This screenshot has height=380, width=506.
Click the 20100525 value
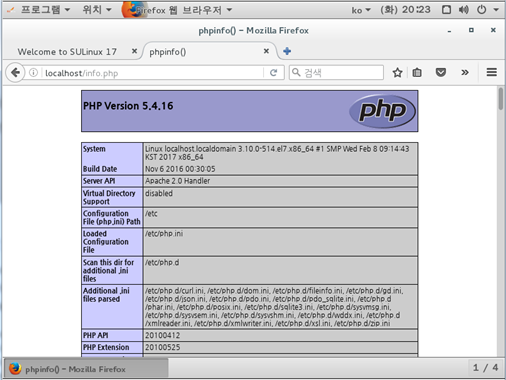coord(162,347)
